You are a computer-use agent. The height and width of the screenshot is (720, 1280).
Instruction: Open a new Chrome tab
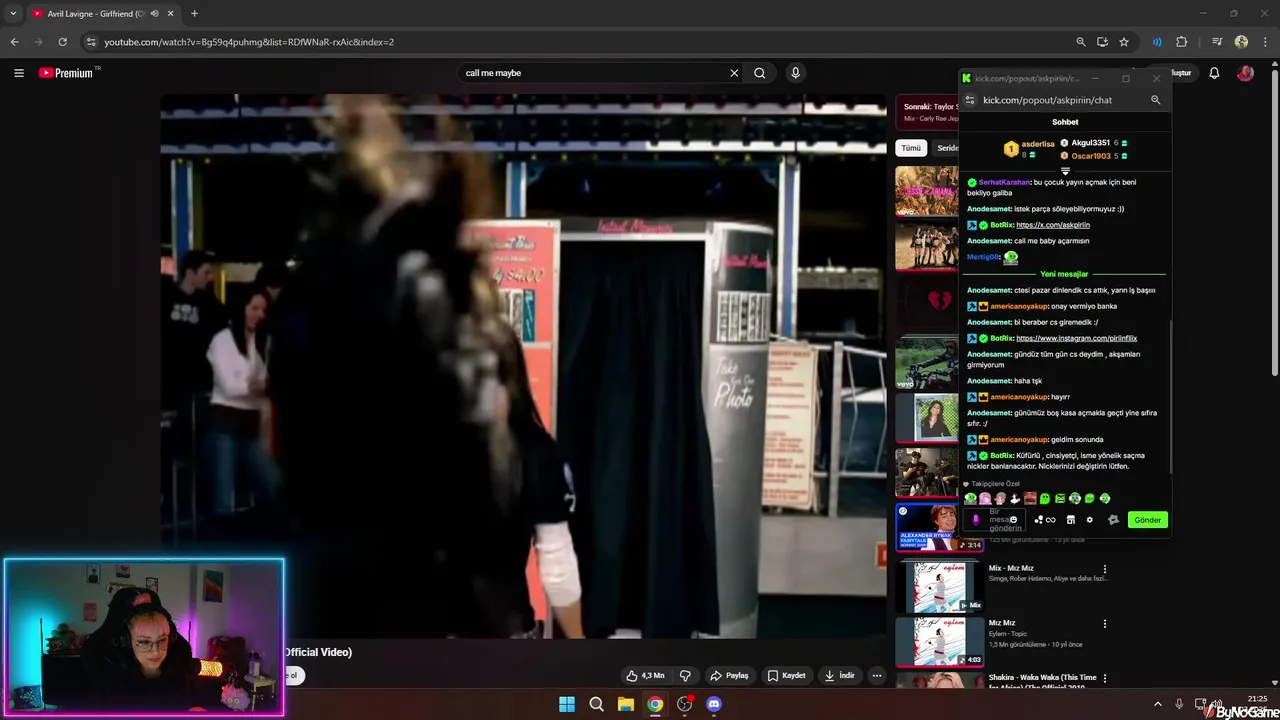tap(194, 14)
